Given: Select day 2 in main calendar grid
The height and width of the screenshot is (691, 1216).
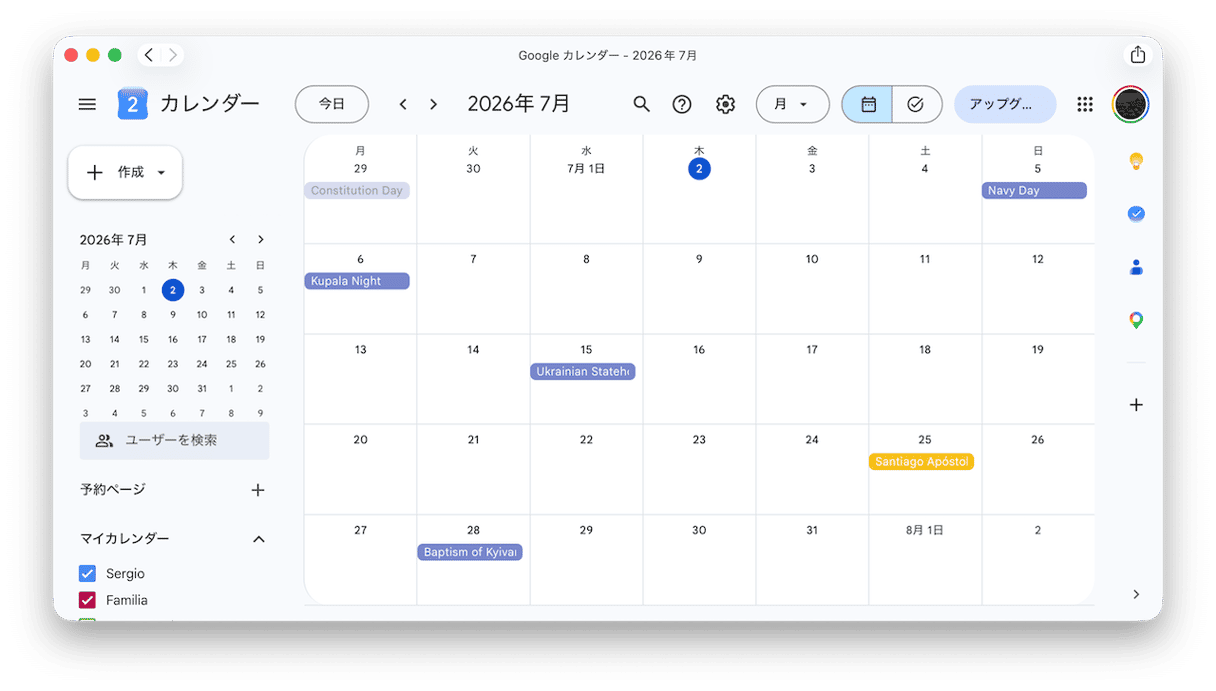Looking at the screenshot, I should point(699,169).
